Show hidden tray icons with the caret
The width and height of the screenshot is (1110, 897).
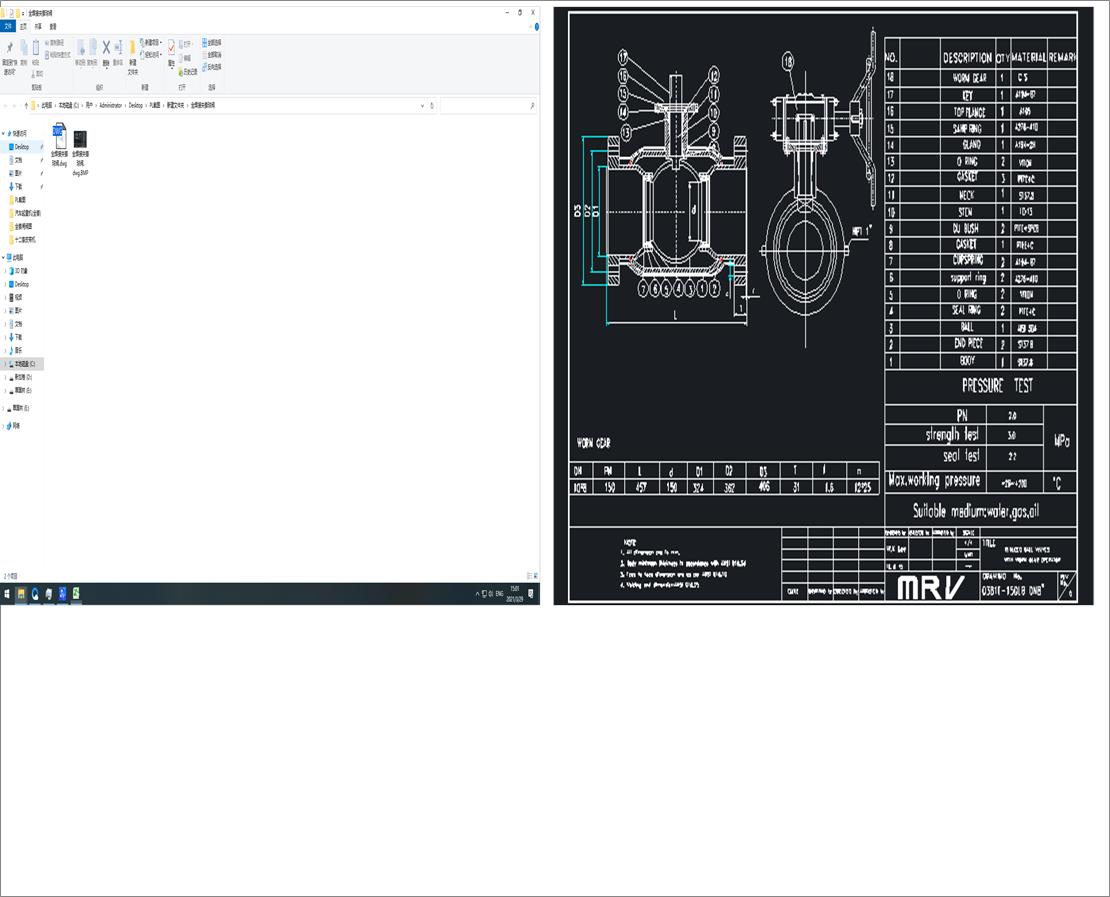477,594
